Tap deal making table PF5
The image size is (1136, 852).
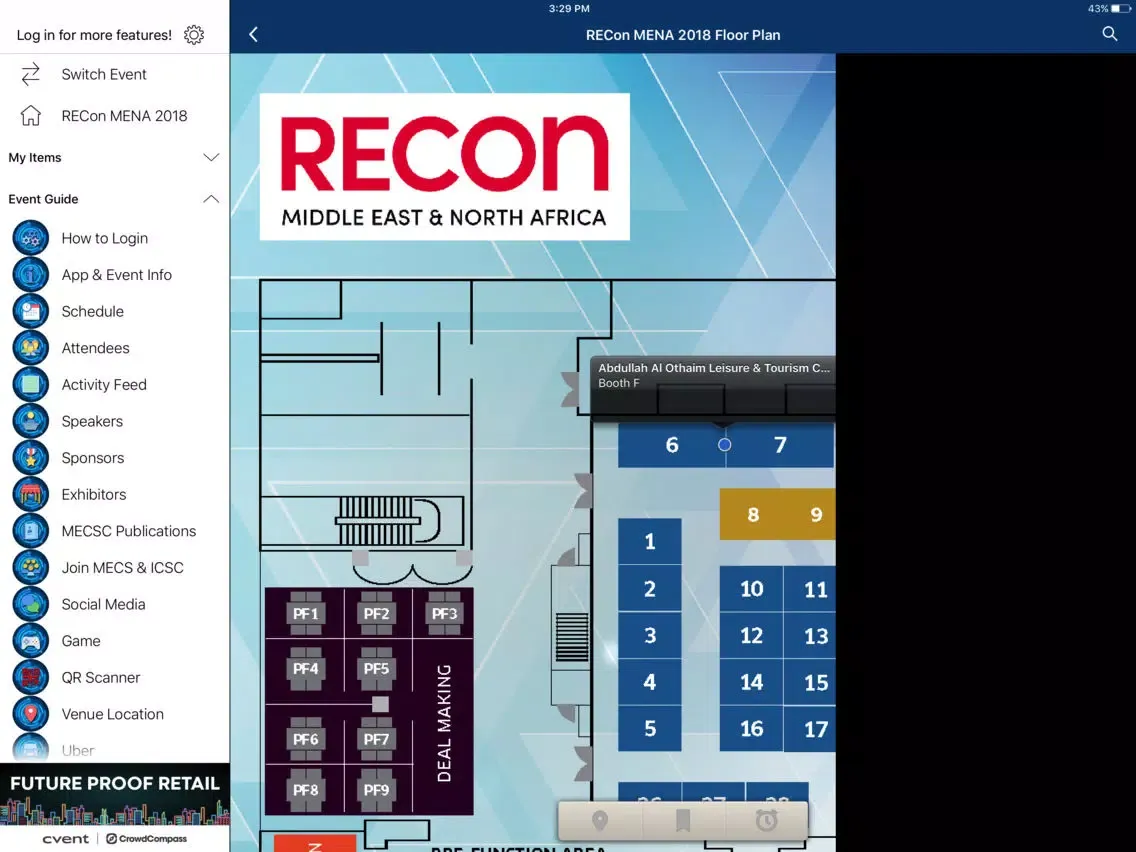(376, 668)
